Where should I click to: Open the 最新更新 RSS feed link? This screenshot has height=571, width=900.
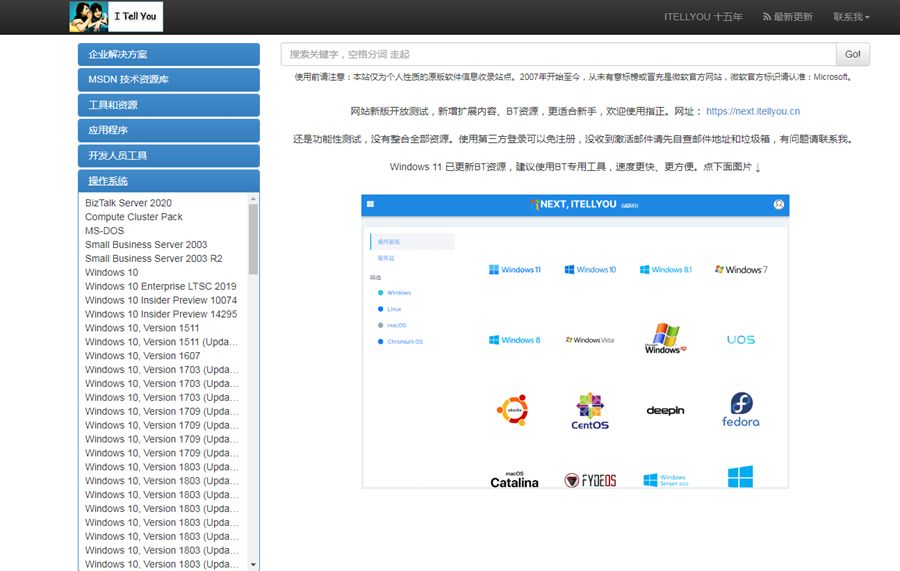coord(788,17)
